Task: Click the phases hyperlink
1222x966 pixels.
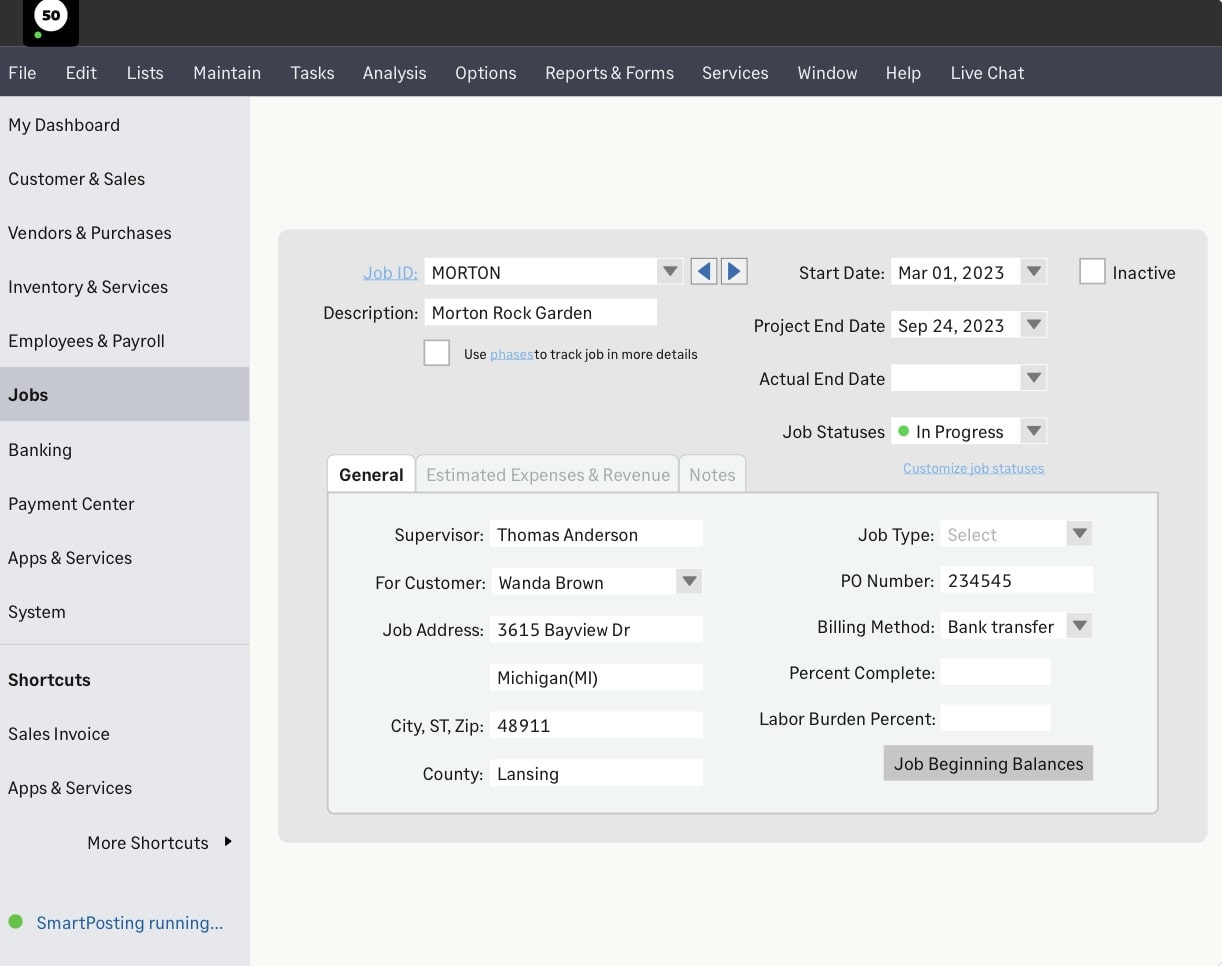Action: pos(512,353)
